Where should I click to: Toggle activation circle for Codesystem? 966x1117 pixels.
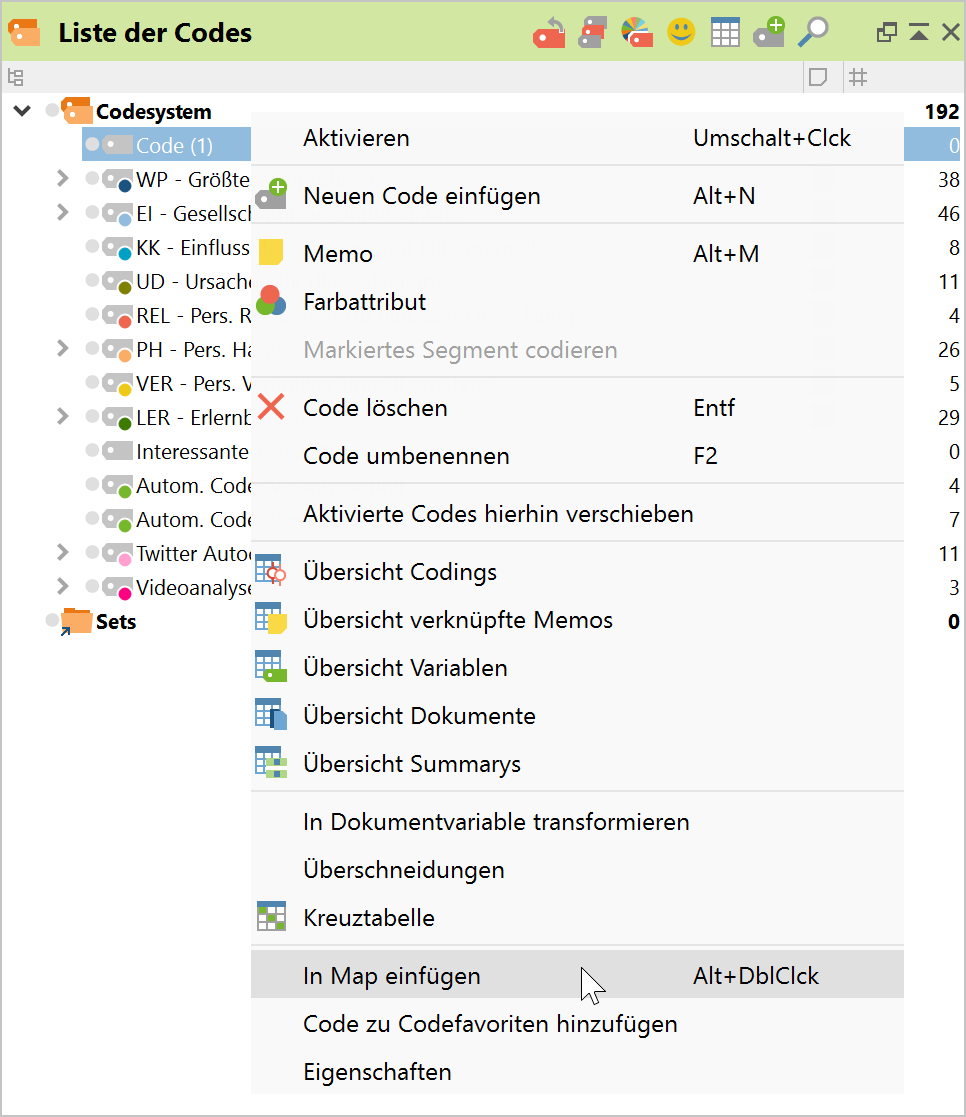[x=52, y=110]
